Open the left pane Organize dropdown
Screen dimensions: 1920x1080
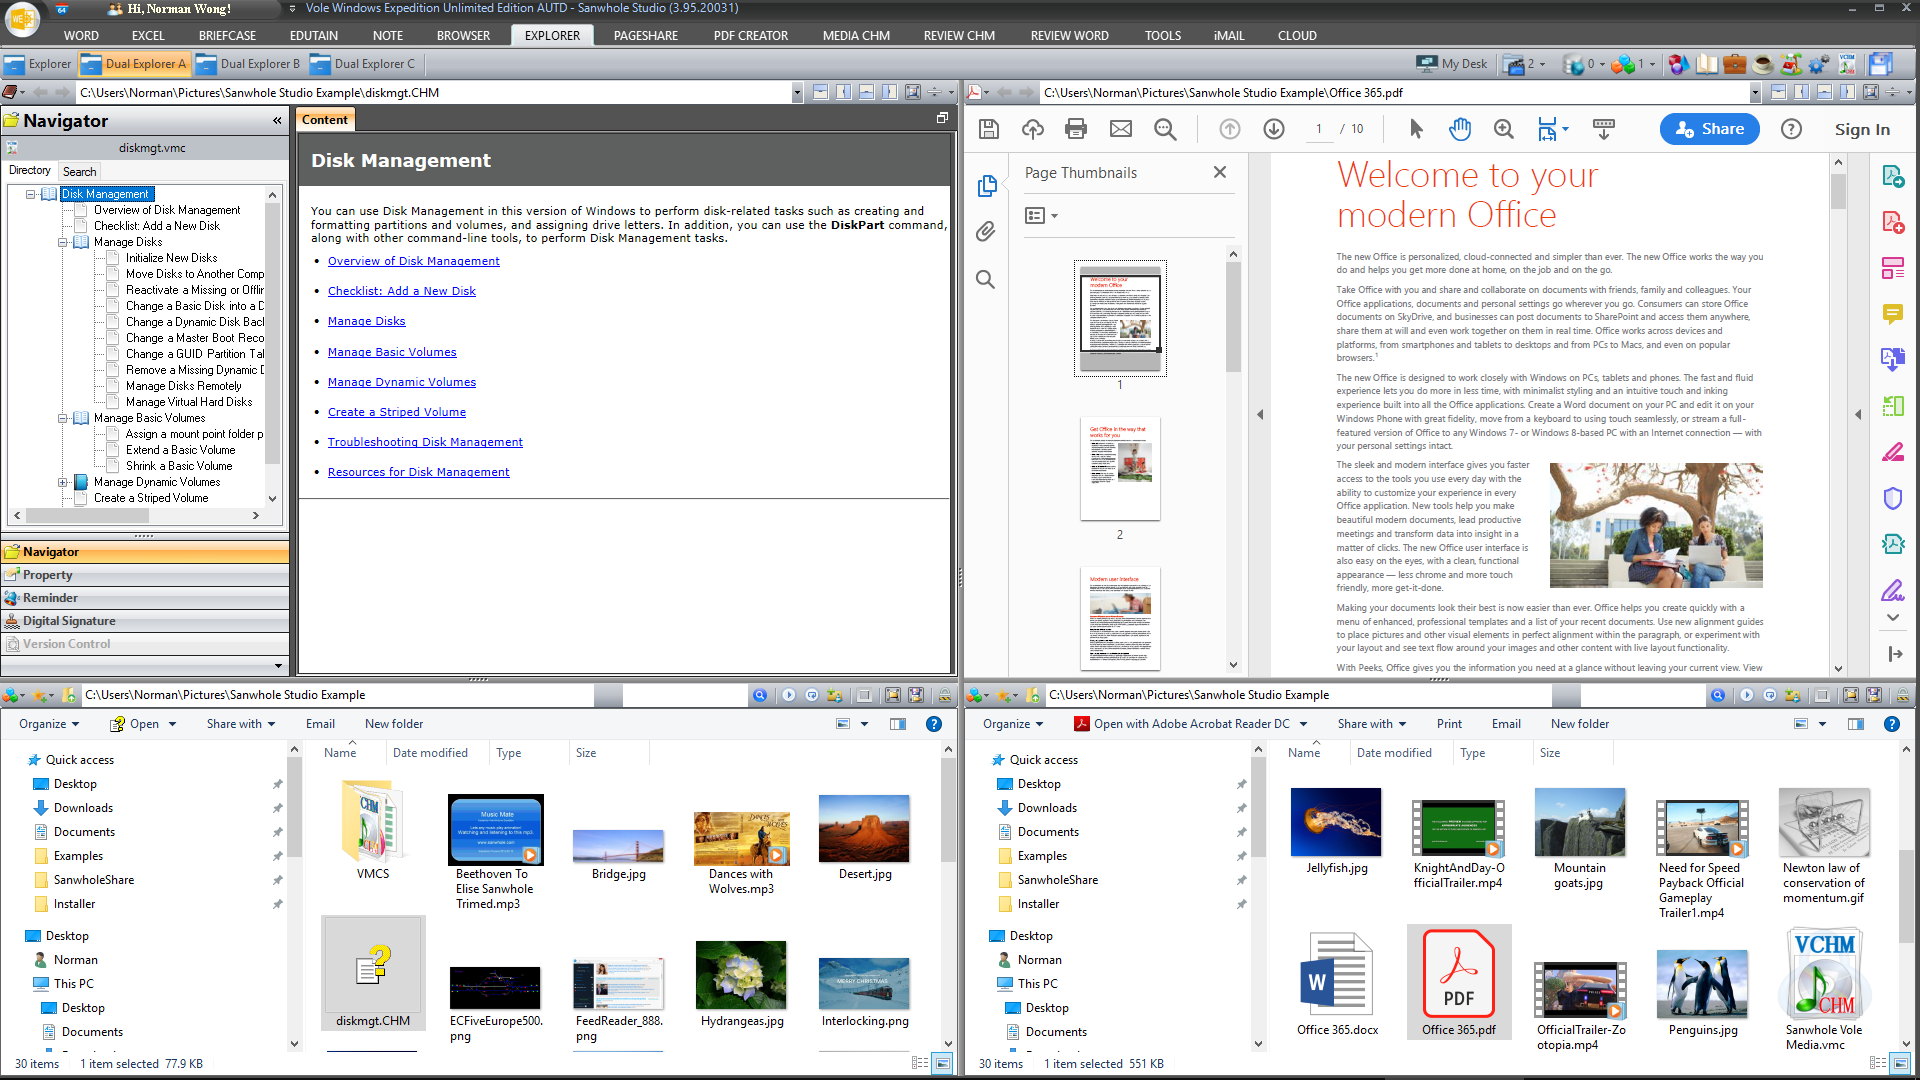coord(49,724)
